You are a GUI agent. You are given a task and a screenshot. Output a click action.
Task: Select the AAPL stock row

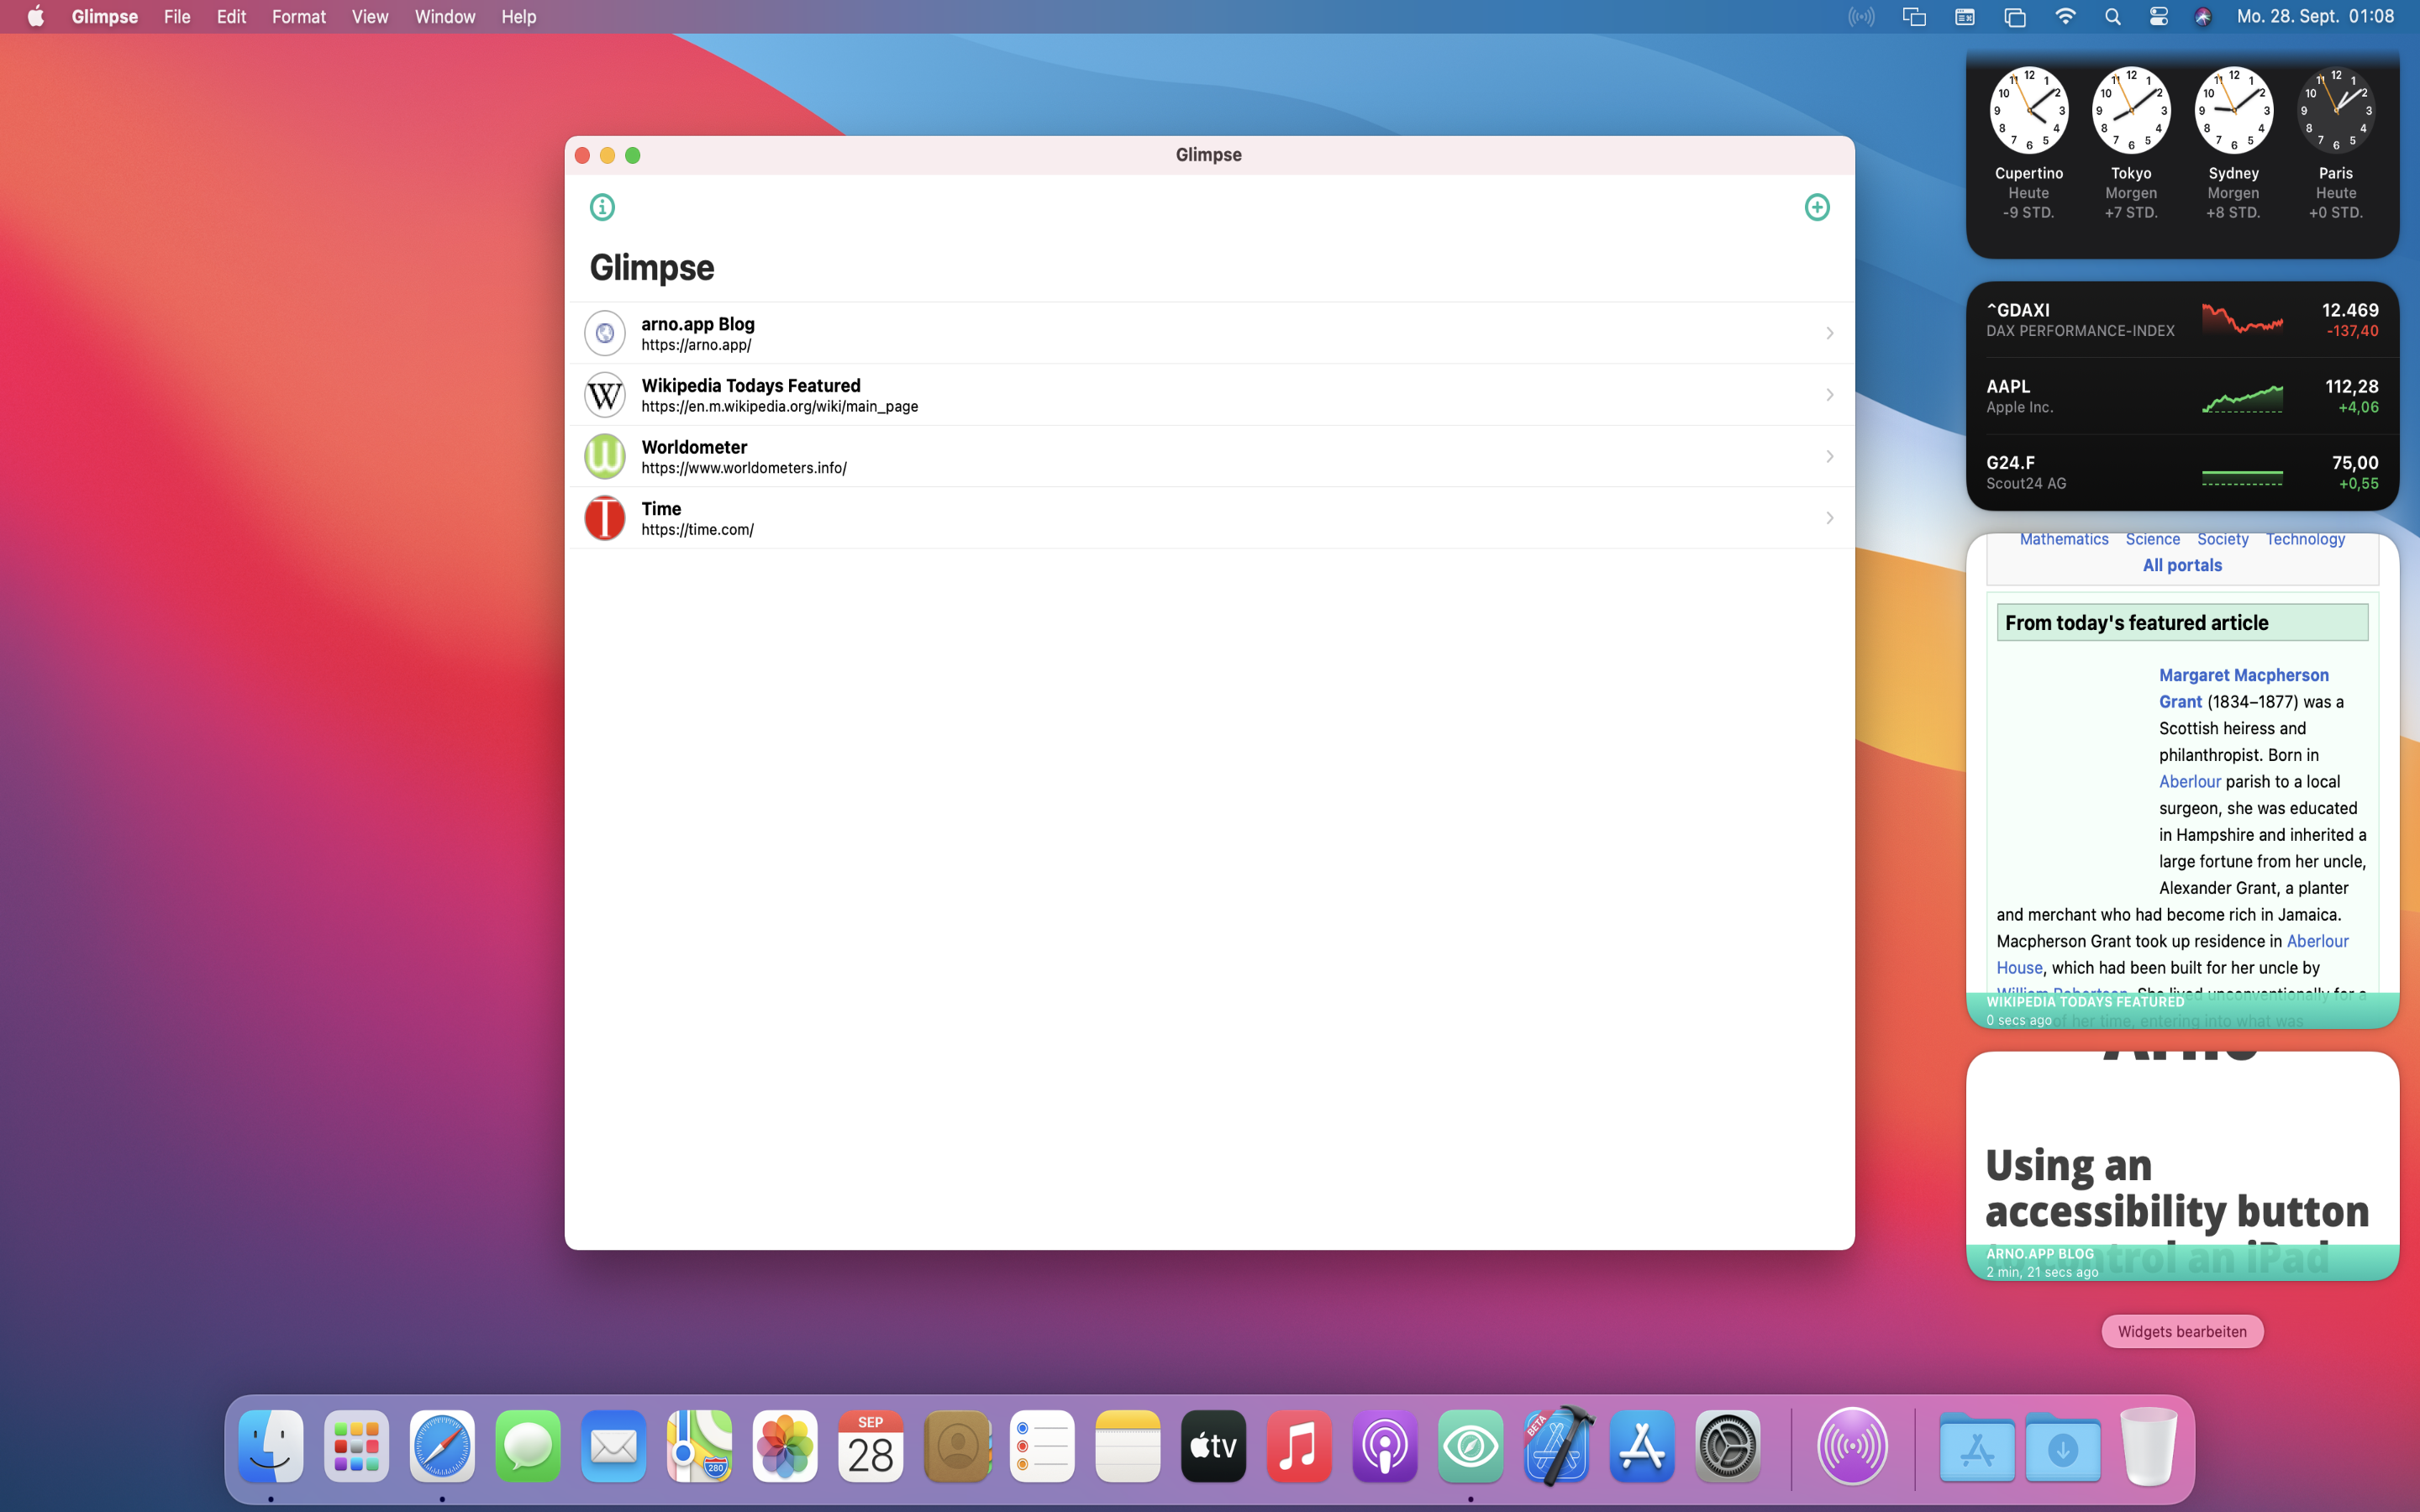2182,396
